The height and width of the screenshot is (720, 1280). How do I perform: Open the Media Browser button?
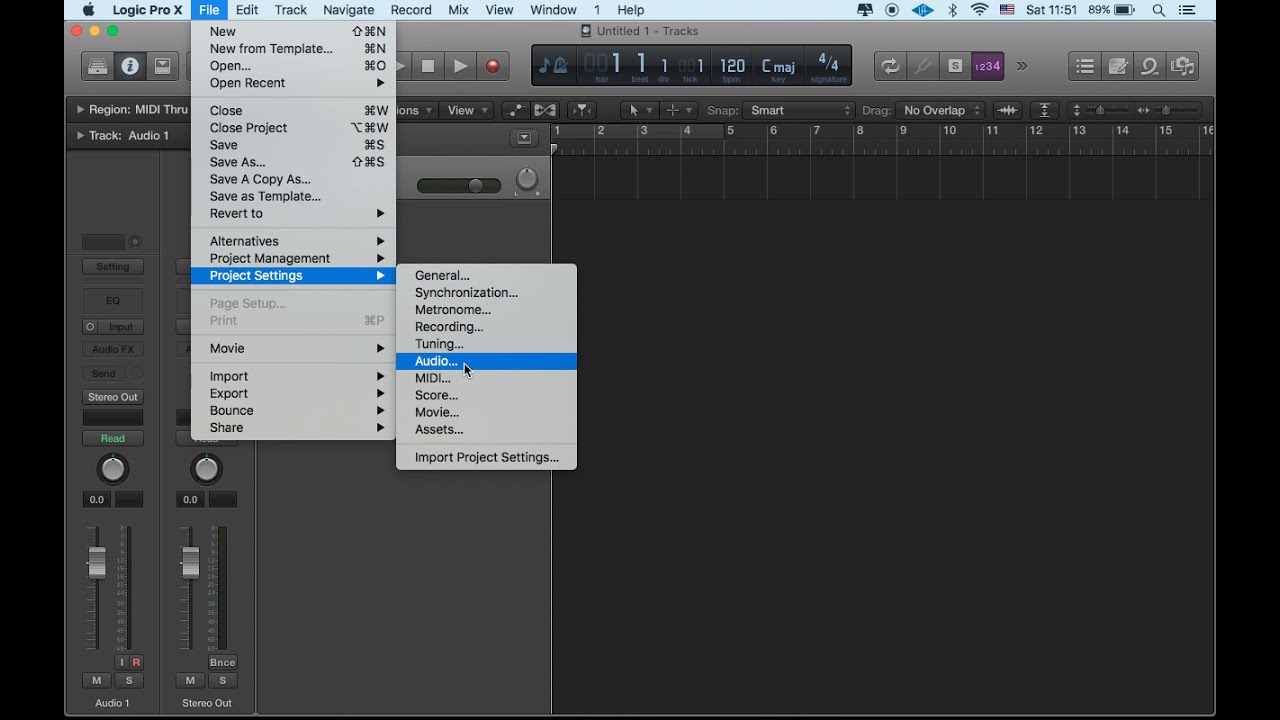click(1183, 67)
